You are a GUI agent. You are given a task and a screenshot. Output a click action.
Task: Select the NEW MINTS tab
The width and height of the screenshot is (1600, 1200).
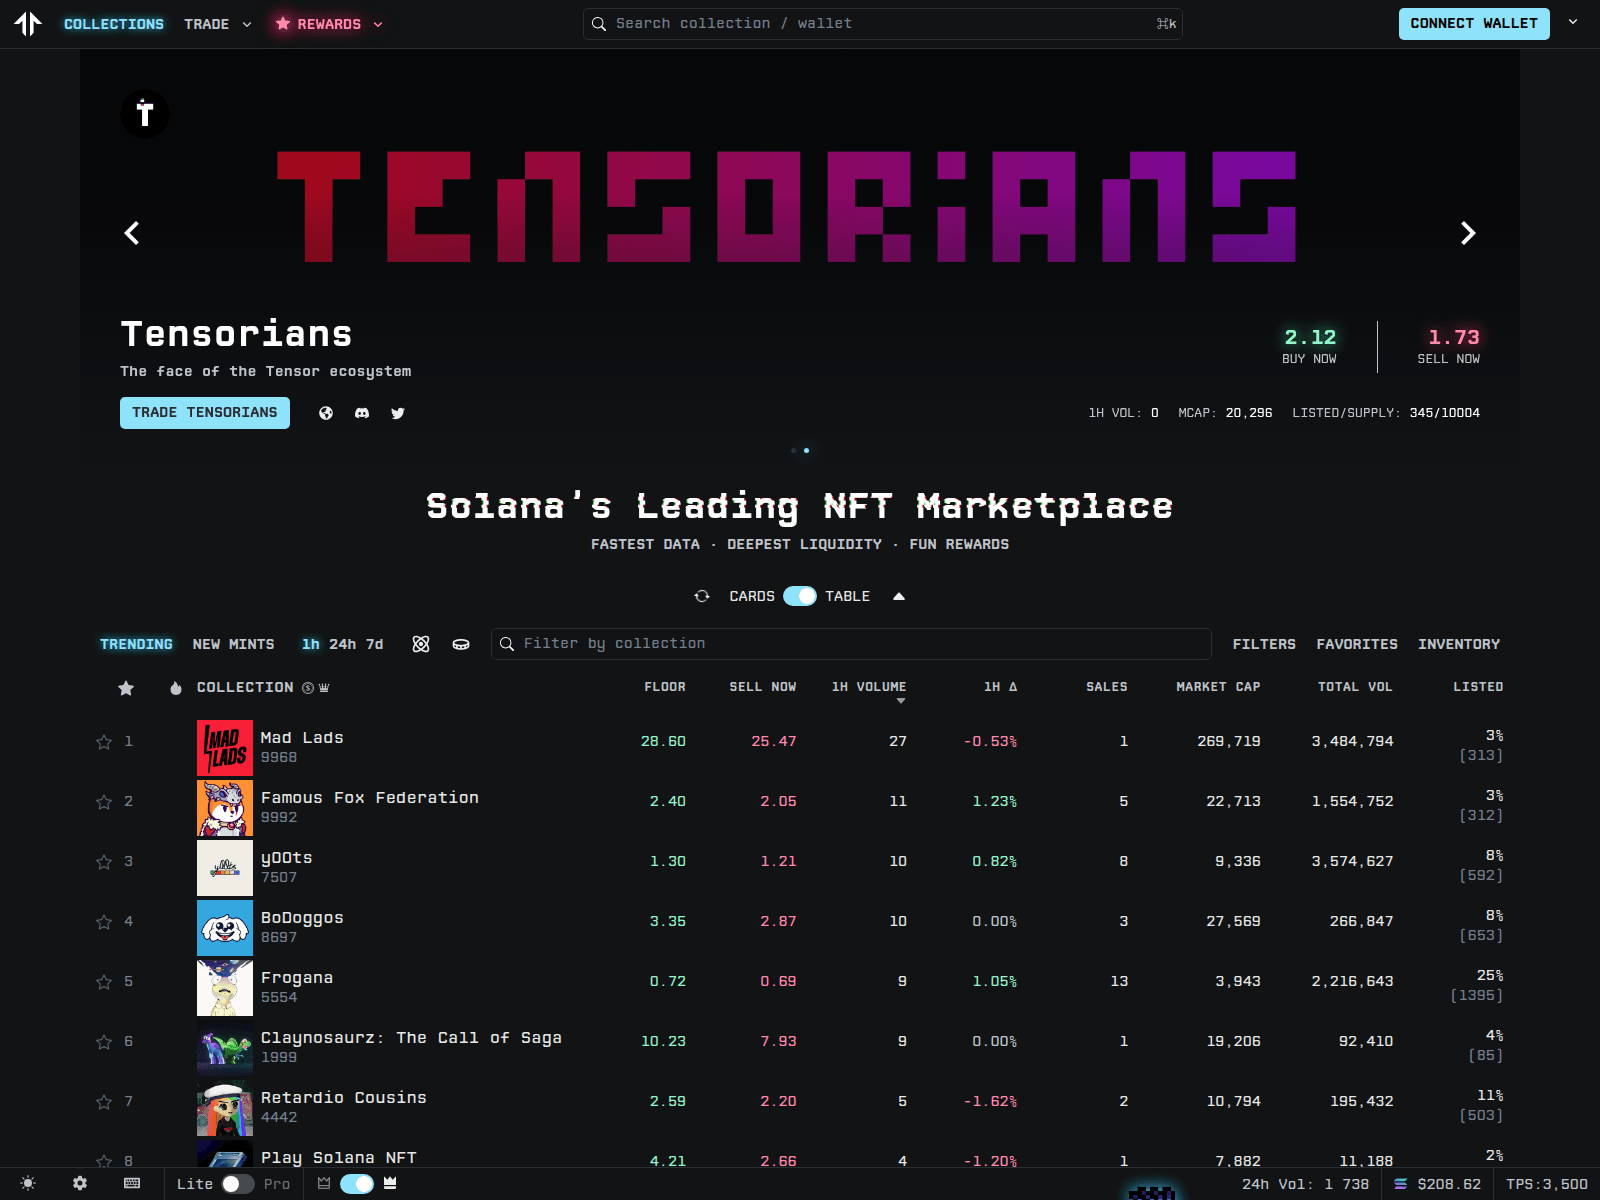coord(234,644)
